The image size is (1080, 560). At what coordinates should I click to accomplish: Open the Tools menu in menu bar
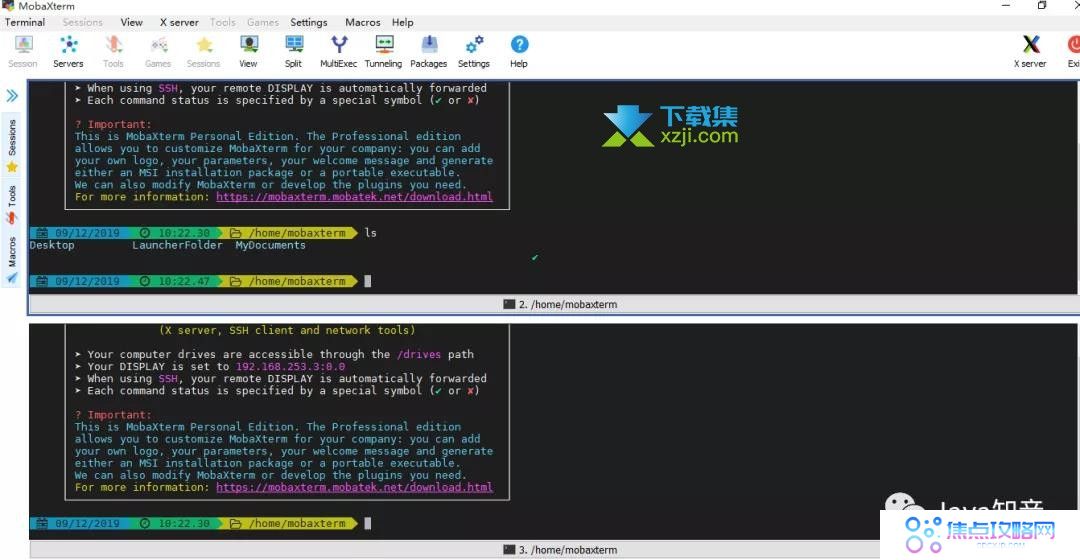(x=222, y=22)
